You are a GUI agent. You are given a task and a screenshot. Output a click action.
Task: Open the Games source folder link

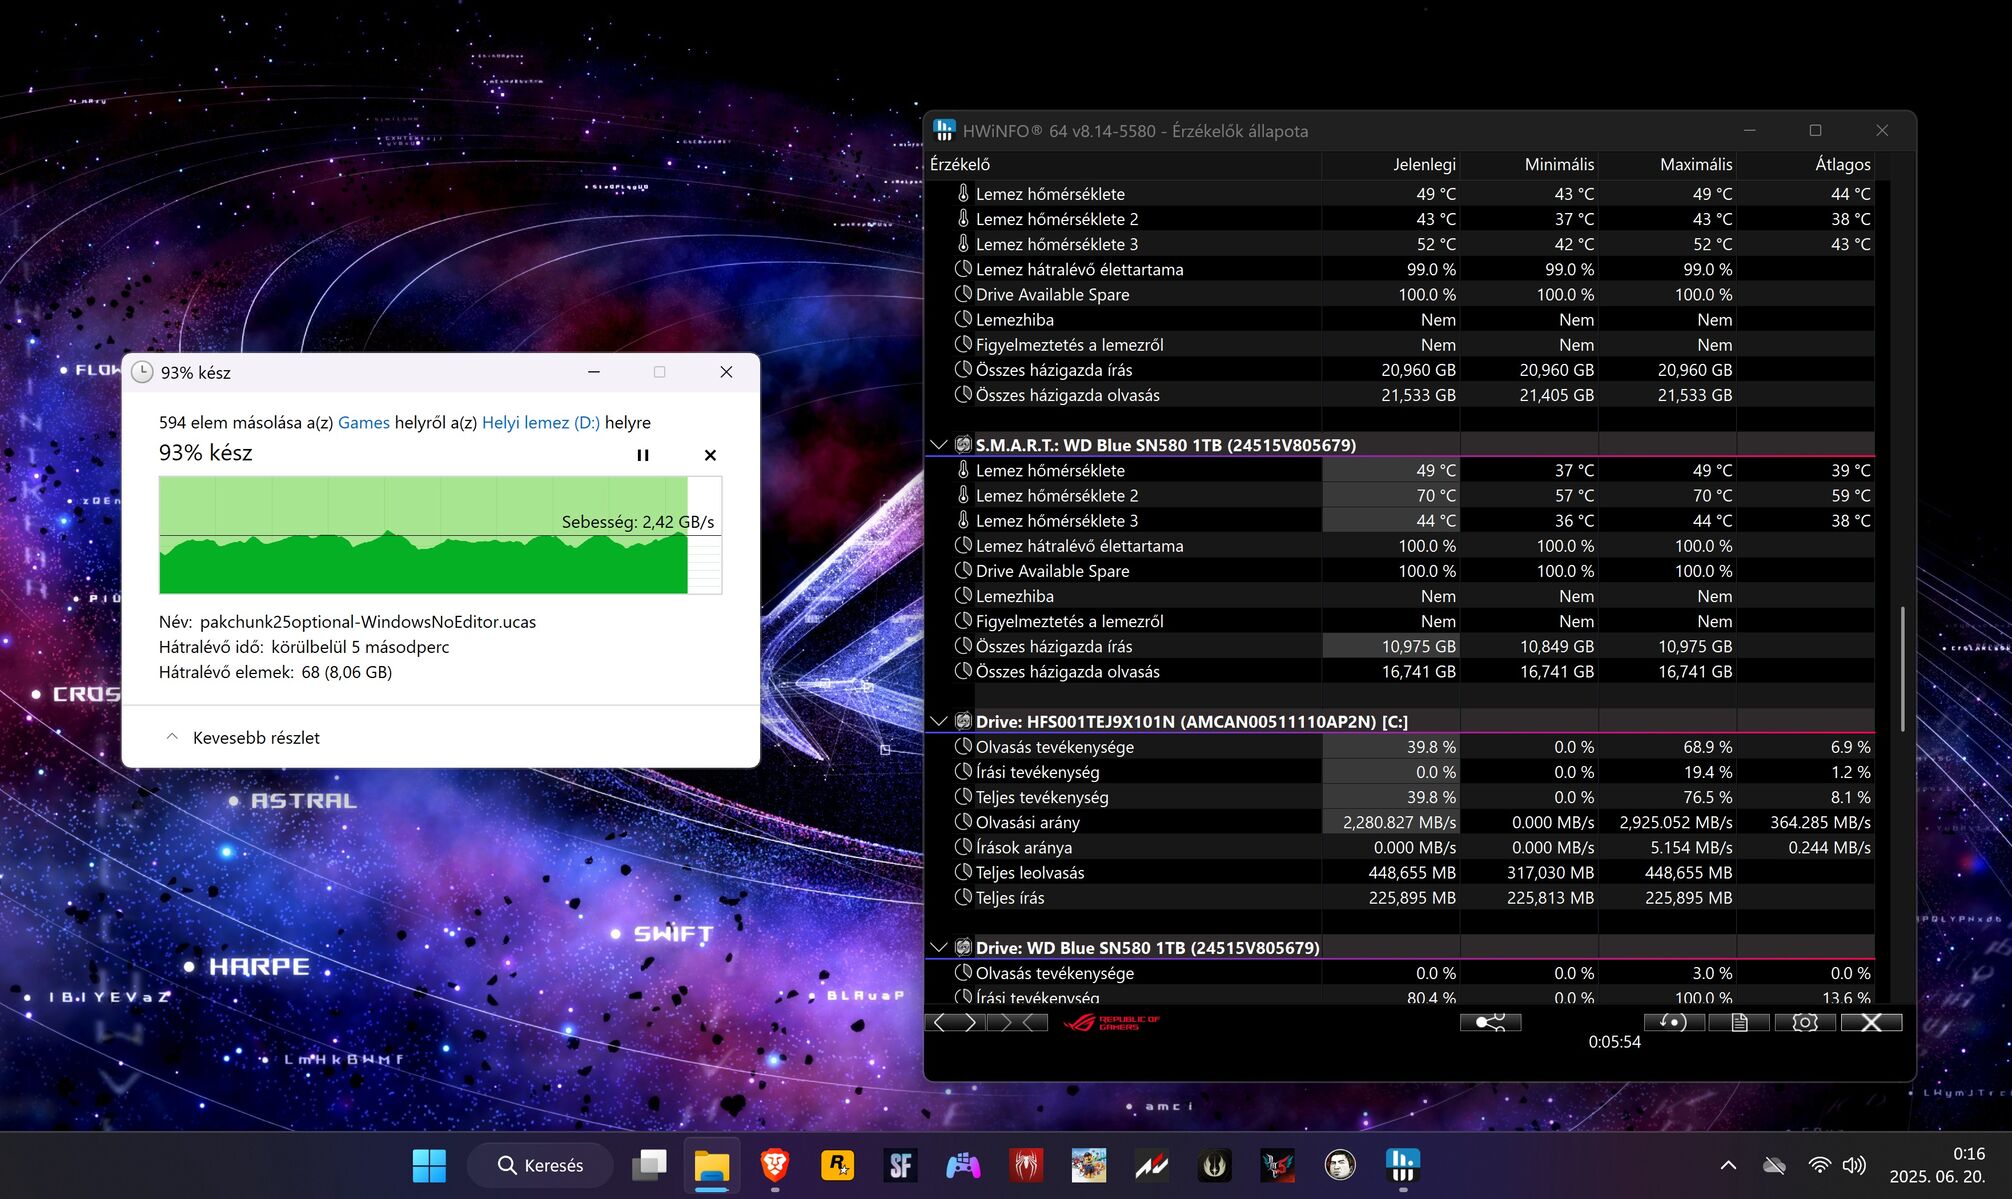click(x=364, y=422)
